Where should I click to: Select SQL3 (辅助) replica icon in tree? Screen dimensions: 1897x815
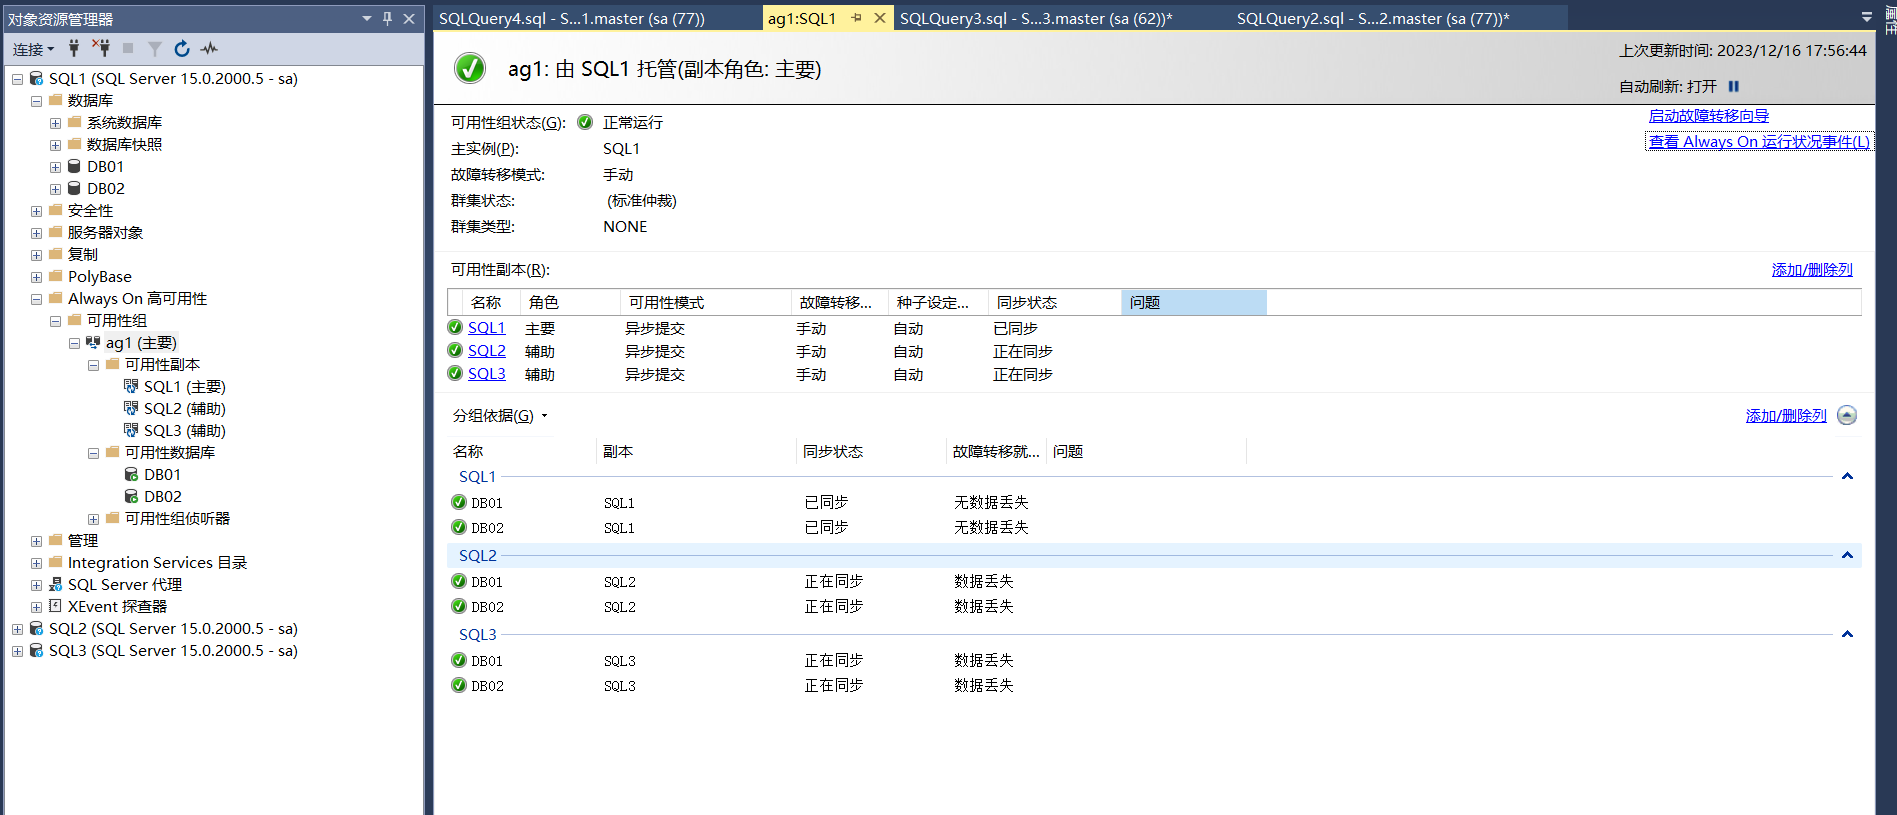coord(131,431)
